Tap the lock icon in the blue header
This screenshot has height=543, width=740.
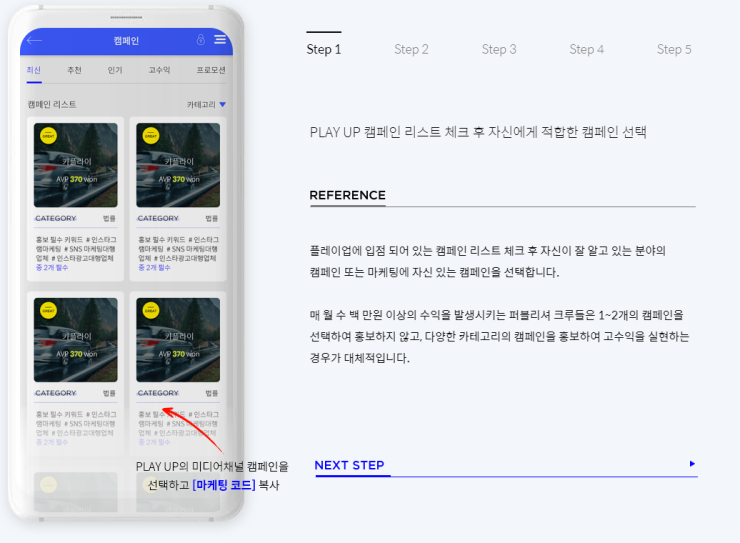201,40
